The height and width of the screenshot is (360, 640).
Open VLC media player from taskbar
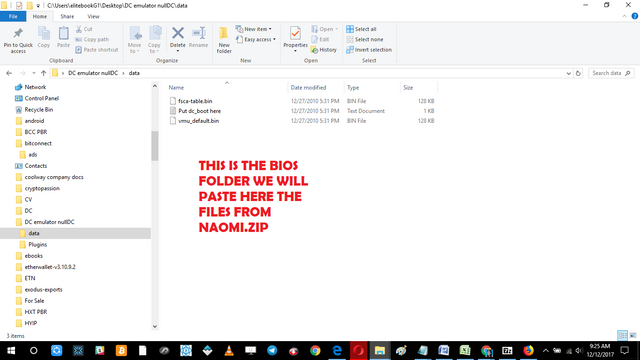[x=229, y=351]
